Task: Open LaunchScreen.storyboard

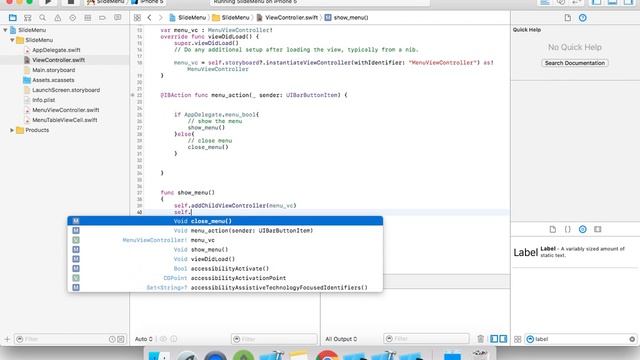Action: [66, 90]
